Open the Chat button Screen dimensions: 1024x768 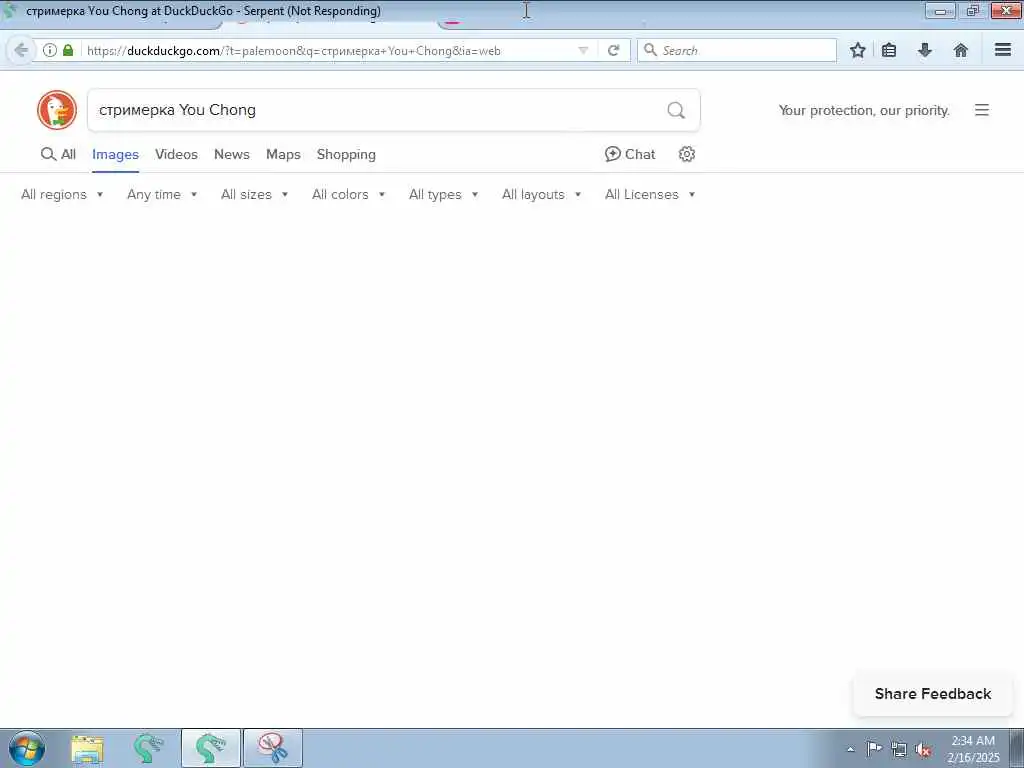tap(630, 154)
